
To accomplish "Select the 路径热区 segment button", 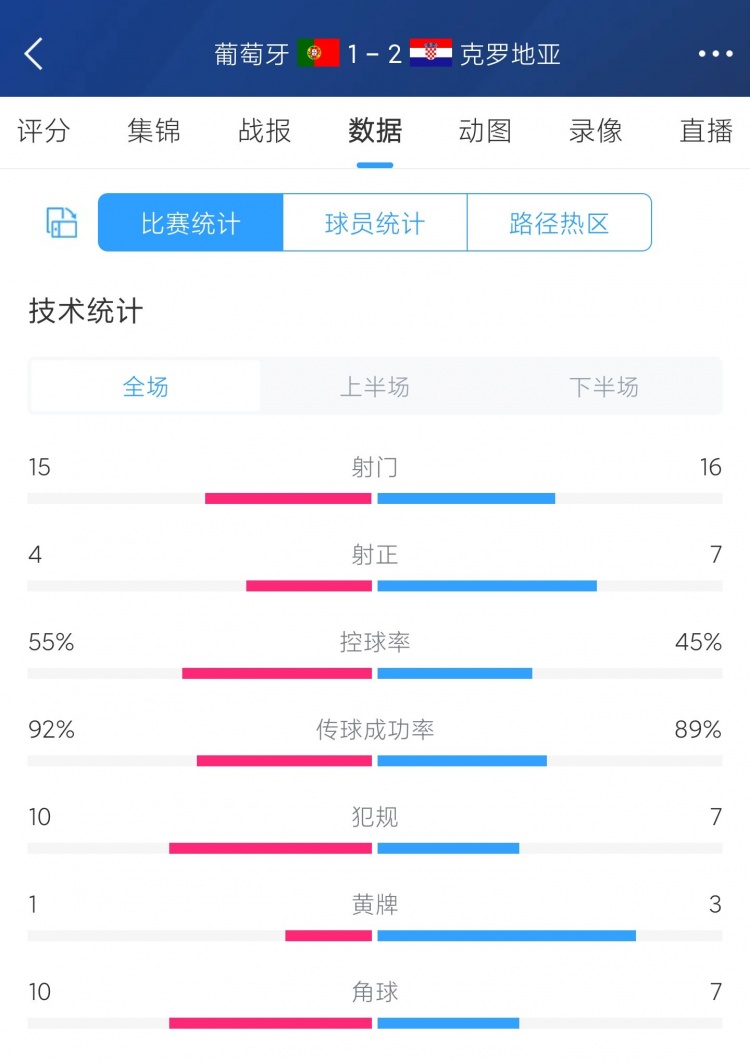I will [559, 223].
